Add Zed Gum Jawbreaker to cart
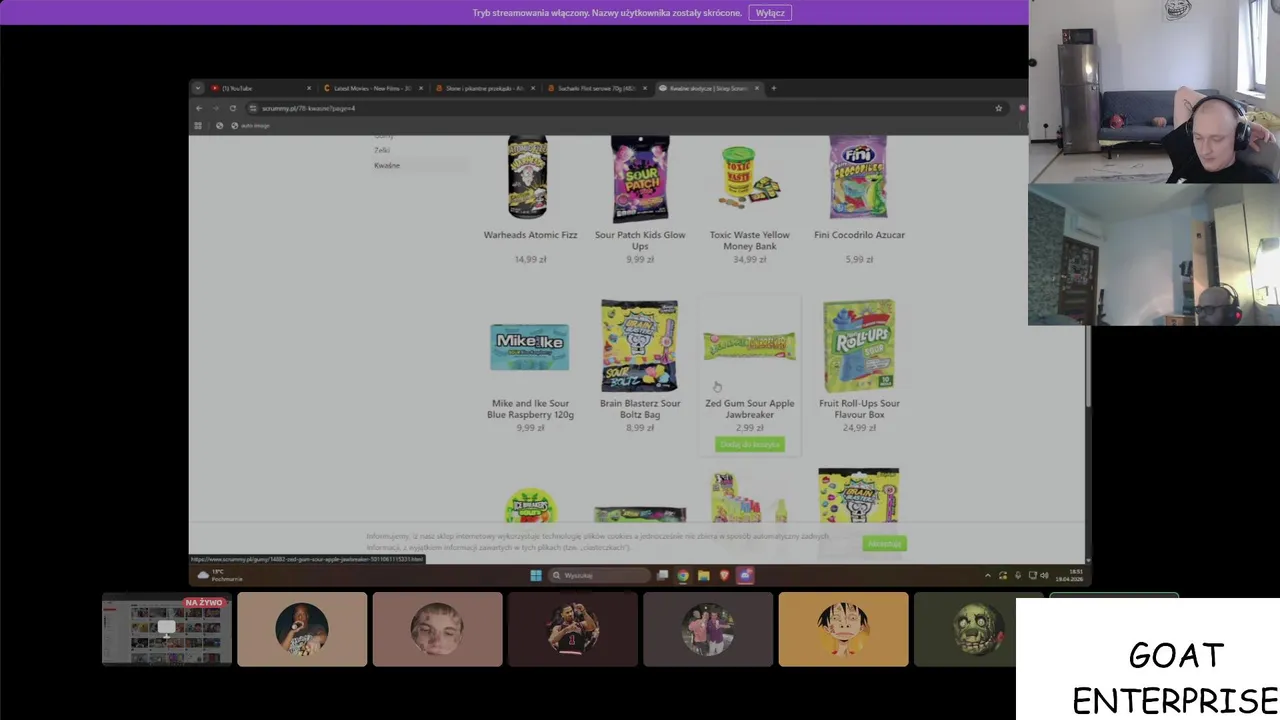This screenshot has height=720, width=1280. 750,444
